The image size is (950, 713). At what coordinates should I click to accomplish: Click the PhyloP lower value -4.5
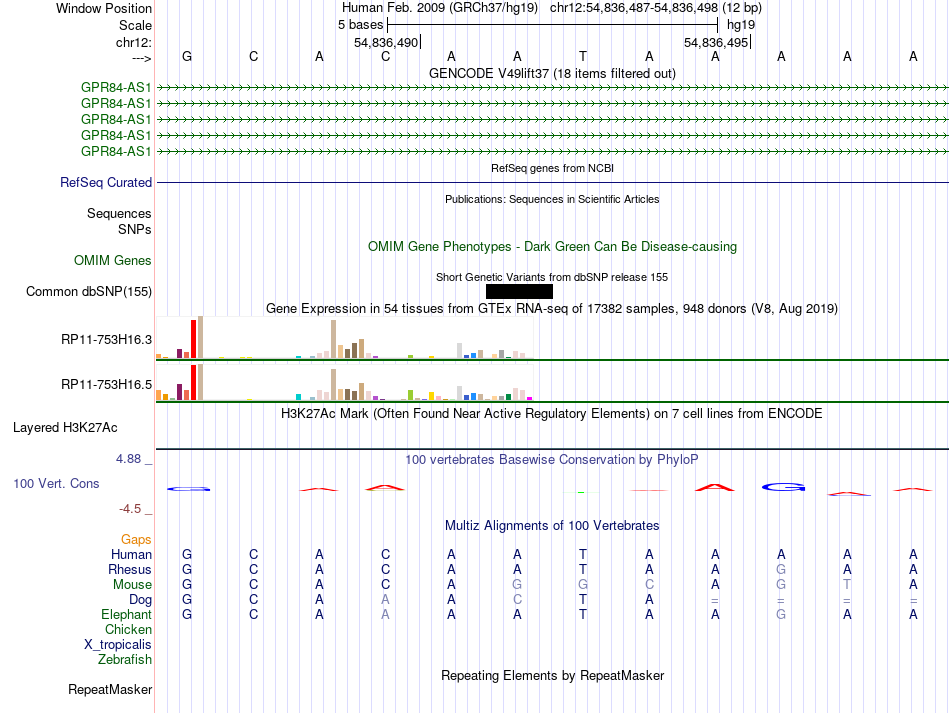point(130,509)
